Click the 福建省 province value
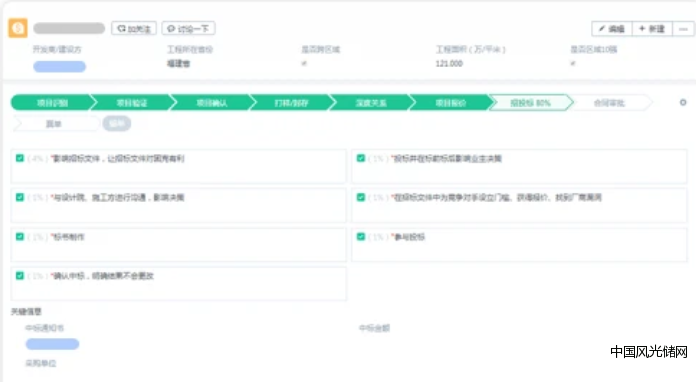This screenshot has height=382, width=696. [178, 63]
